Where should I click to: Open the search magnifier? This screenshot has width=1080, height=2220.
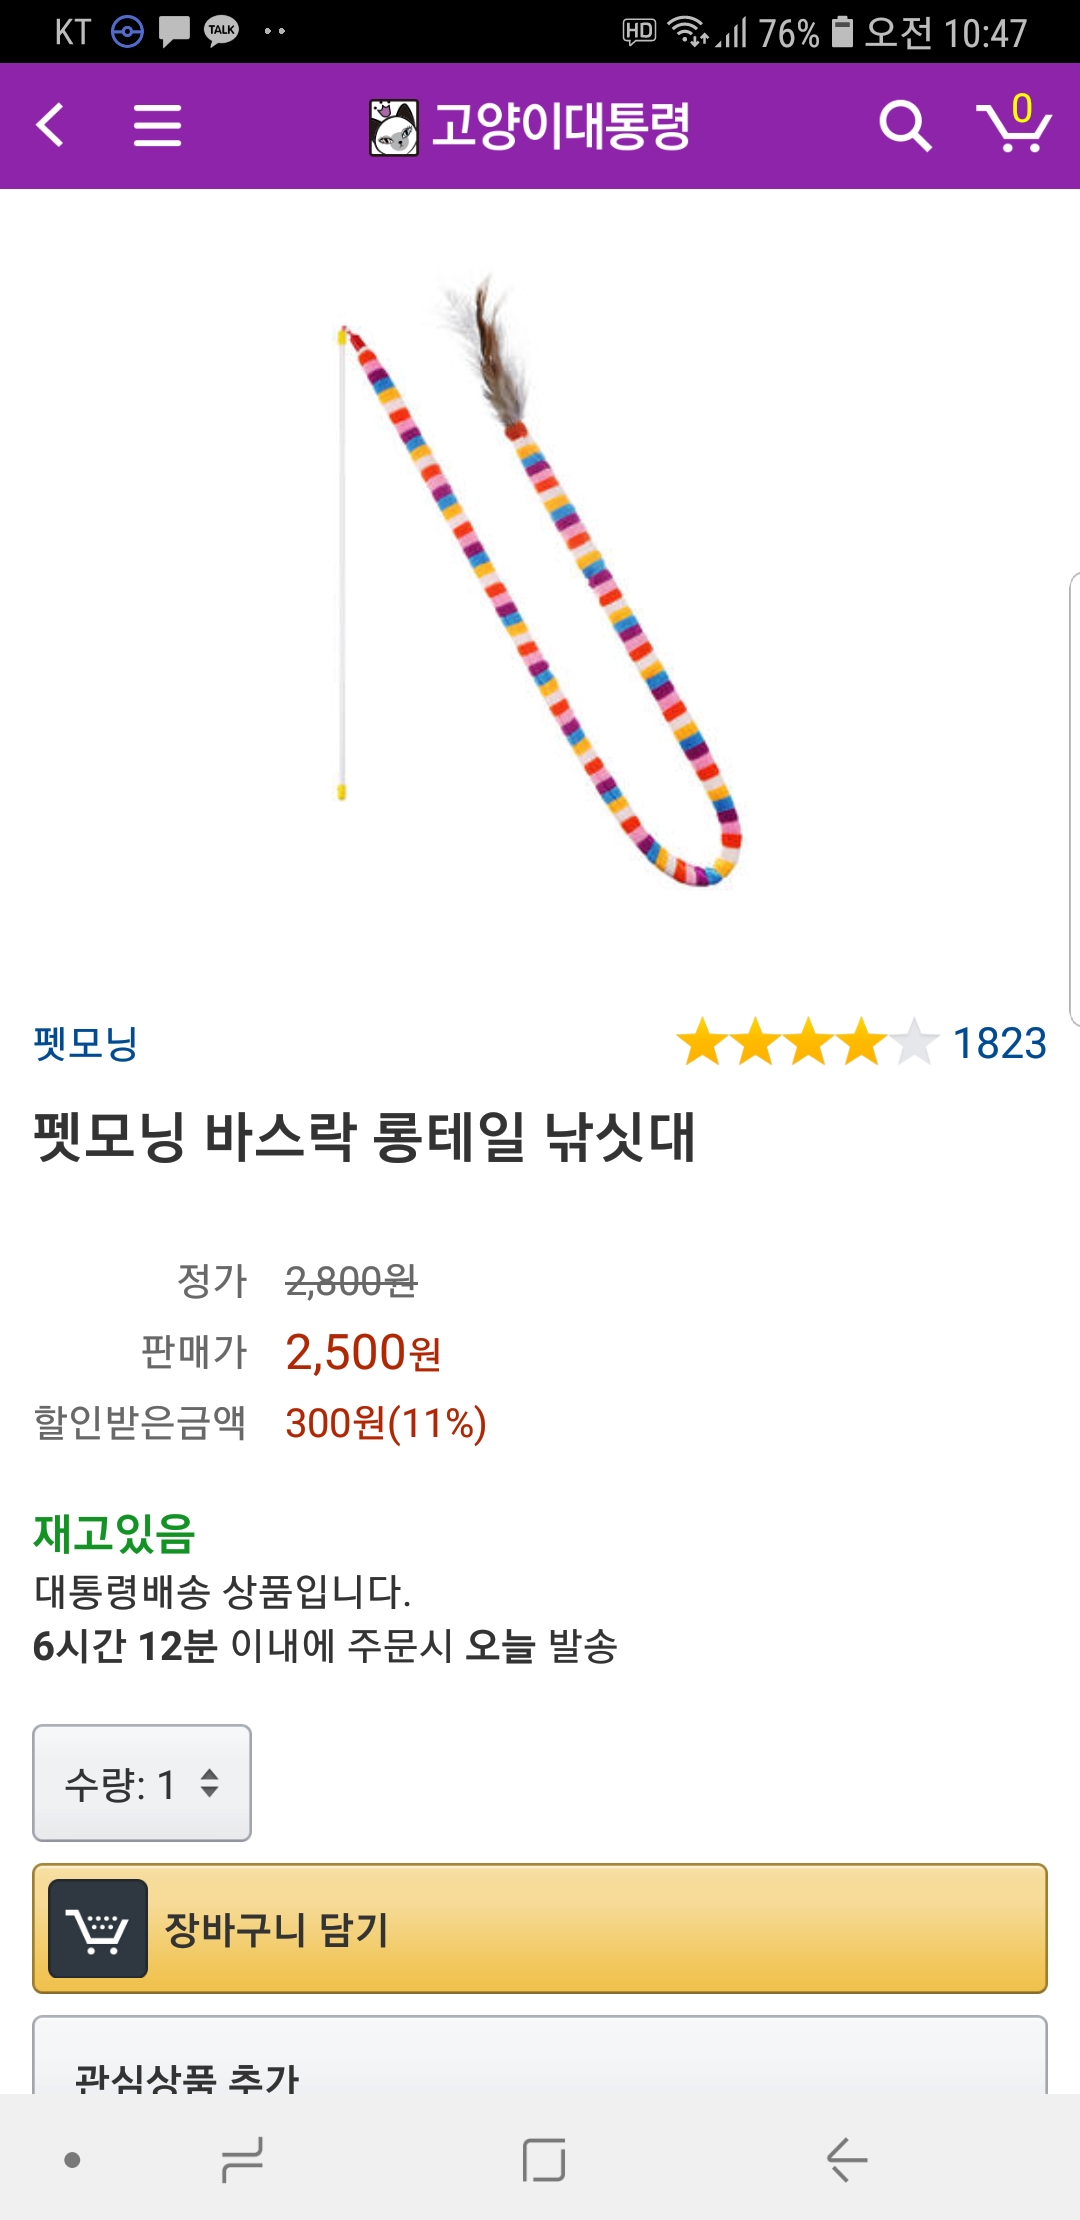[904, 126]
